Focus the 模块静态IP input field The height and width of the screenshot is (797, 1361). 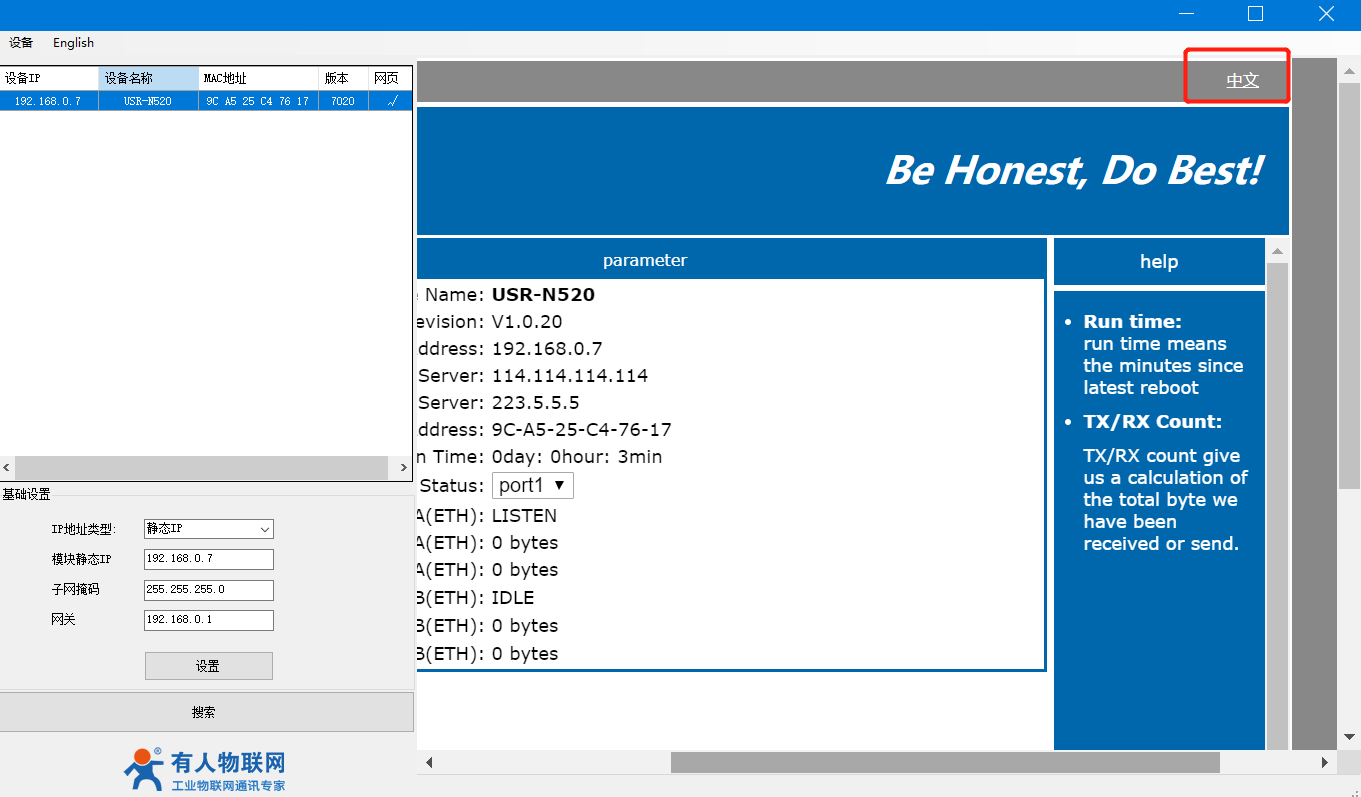(208, 559)
